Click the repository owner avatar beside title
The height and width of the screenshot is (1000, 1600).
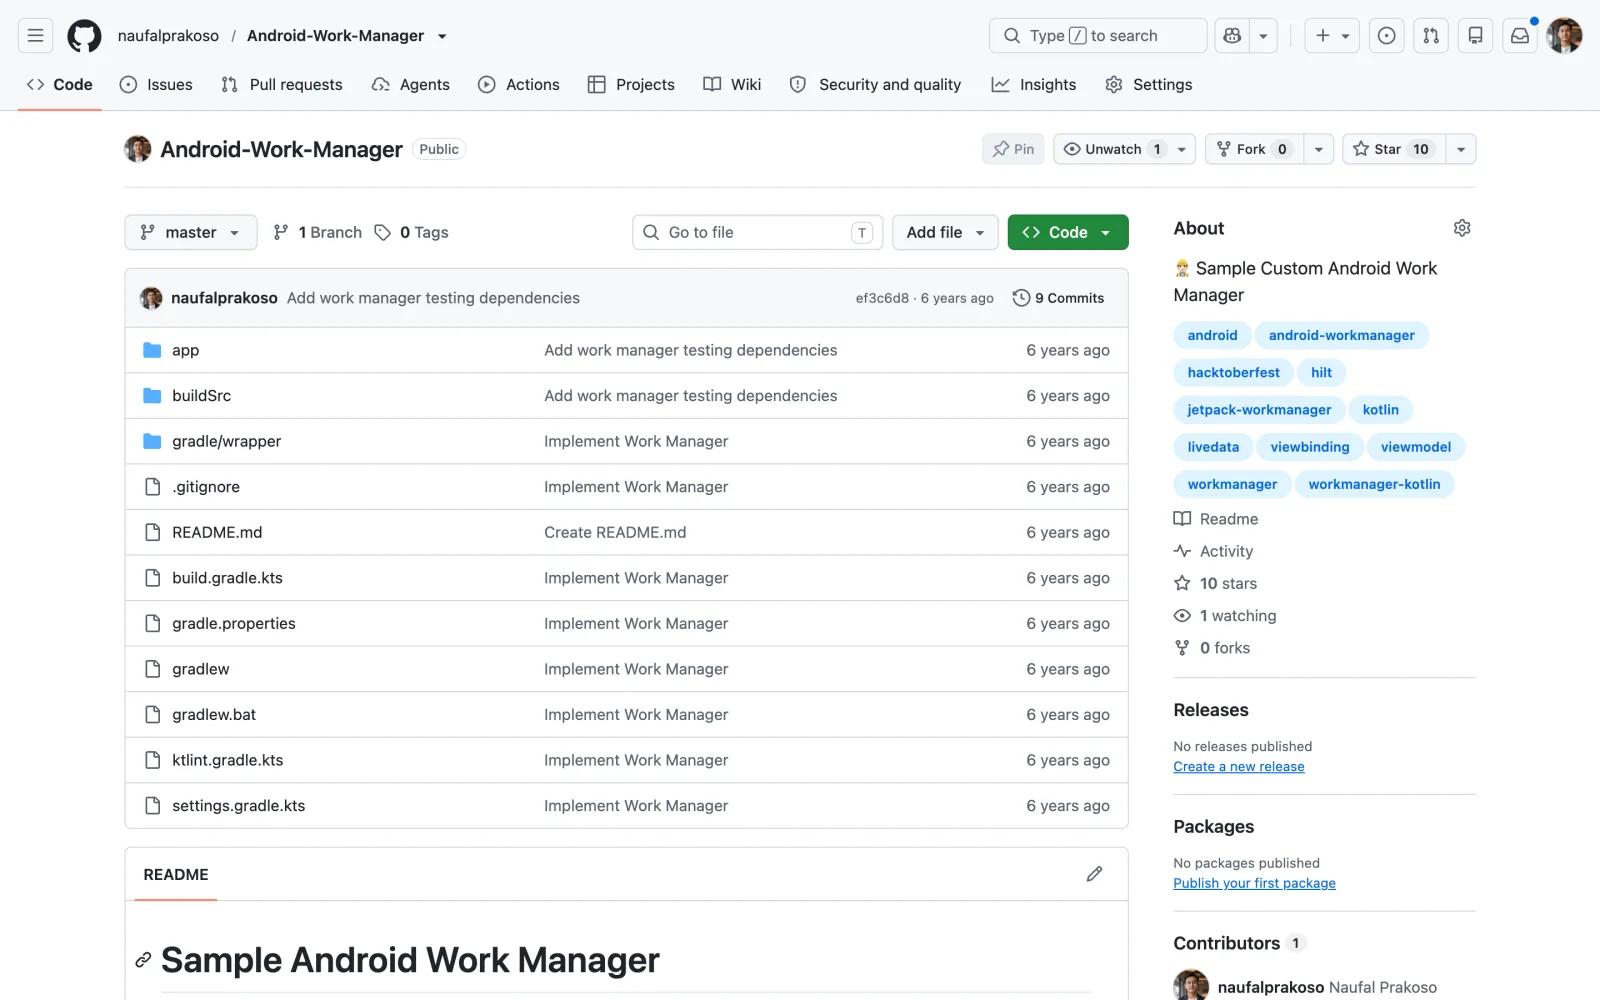(138, 149)
